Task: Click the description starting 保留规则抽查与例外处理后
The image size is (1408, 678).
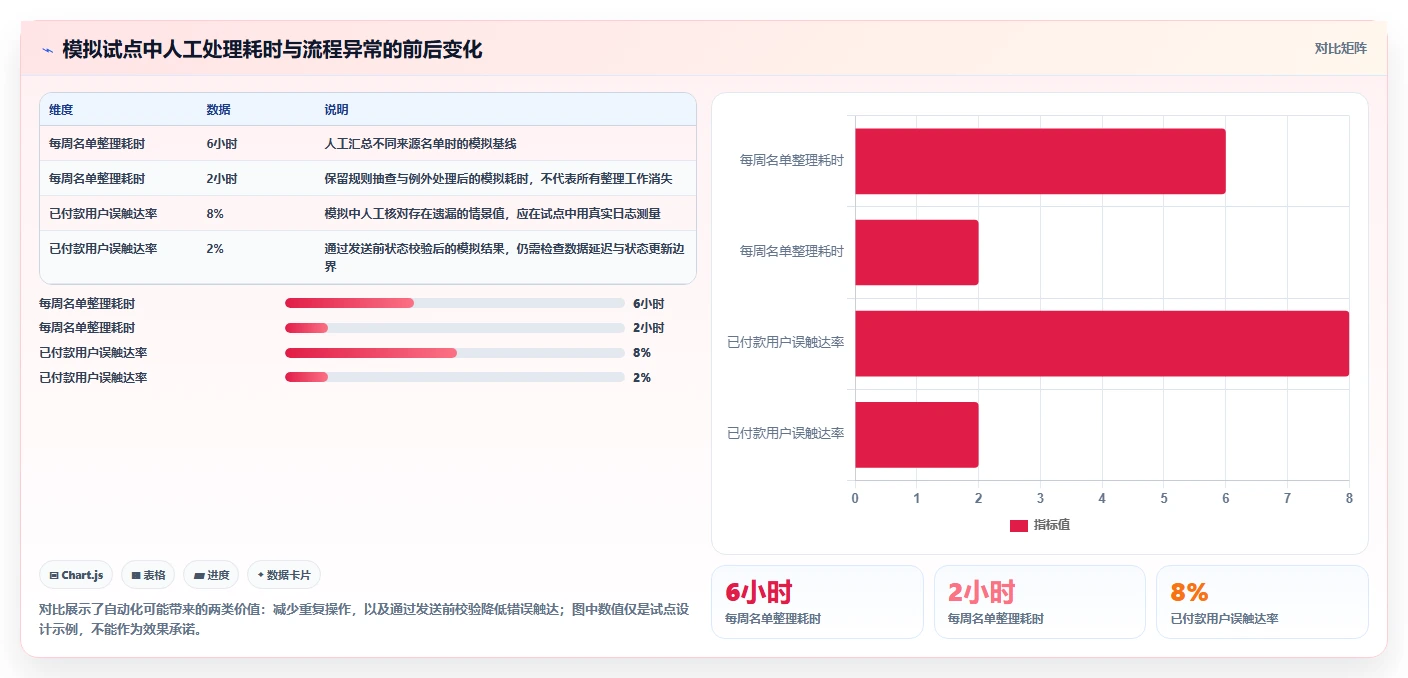Action: [x=498, y=179]
